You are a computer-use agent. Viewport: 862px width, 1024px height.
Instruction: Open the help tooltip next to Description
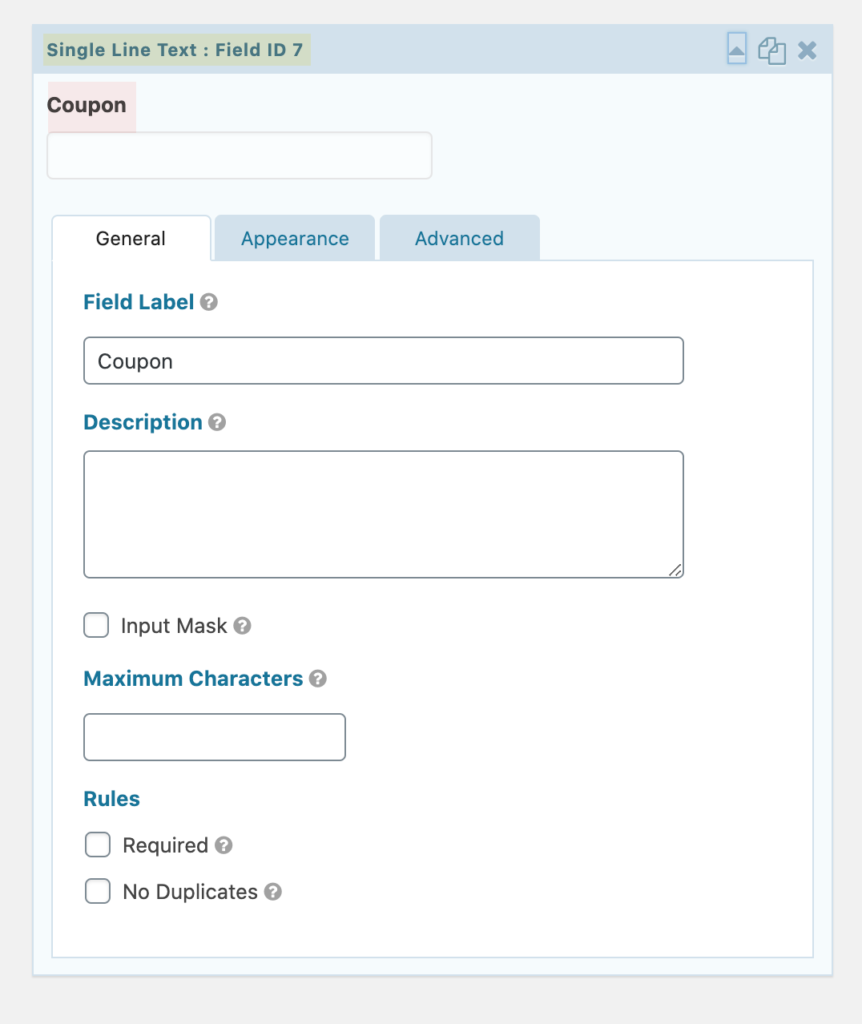(217, 423)
